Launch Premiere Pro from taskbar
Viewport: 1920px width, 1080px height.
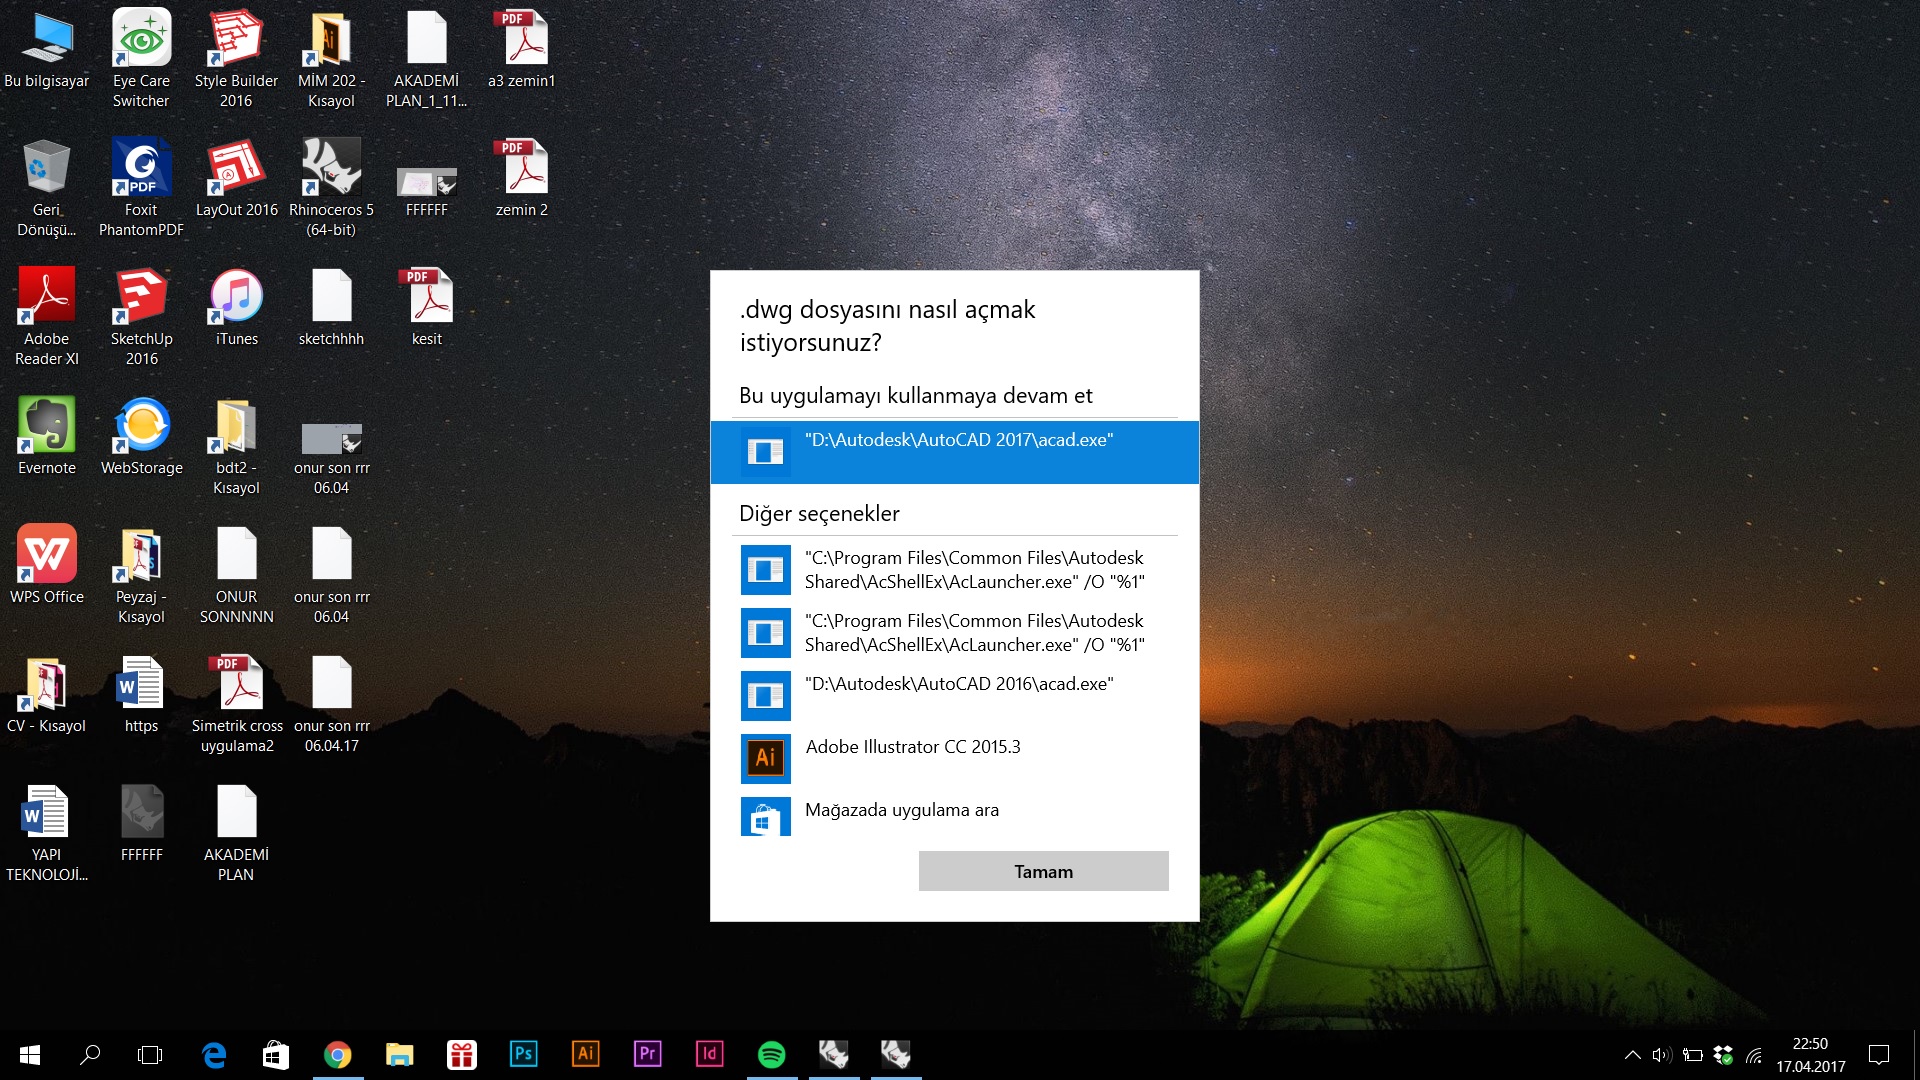coord(648,1054)
